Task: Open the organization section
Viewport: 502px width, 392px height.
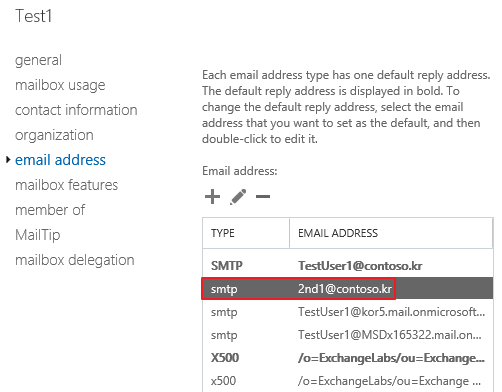Action: [x=54, y=135]
